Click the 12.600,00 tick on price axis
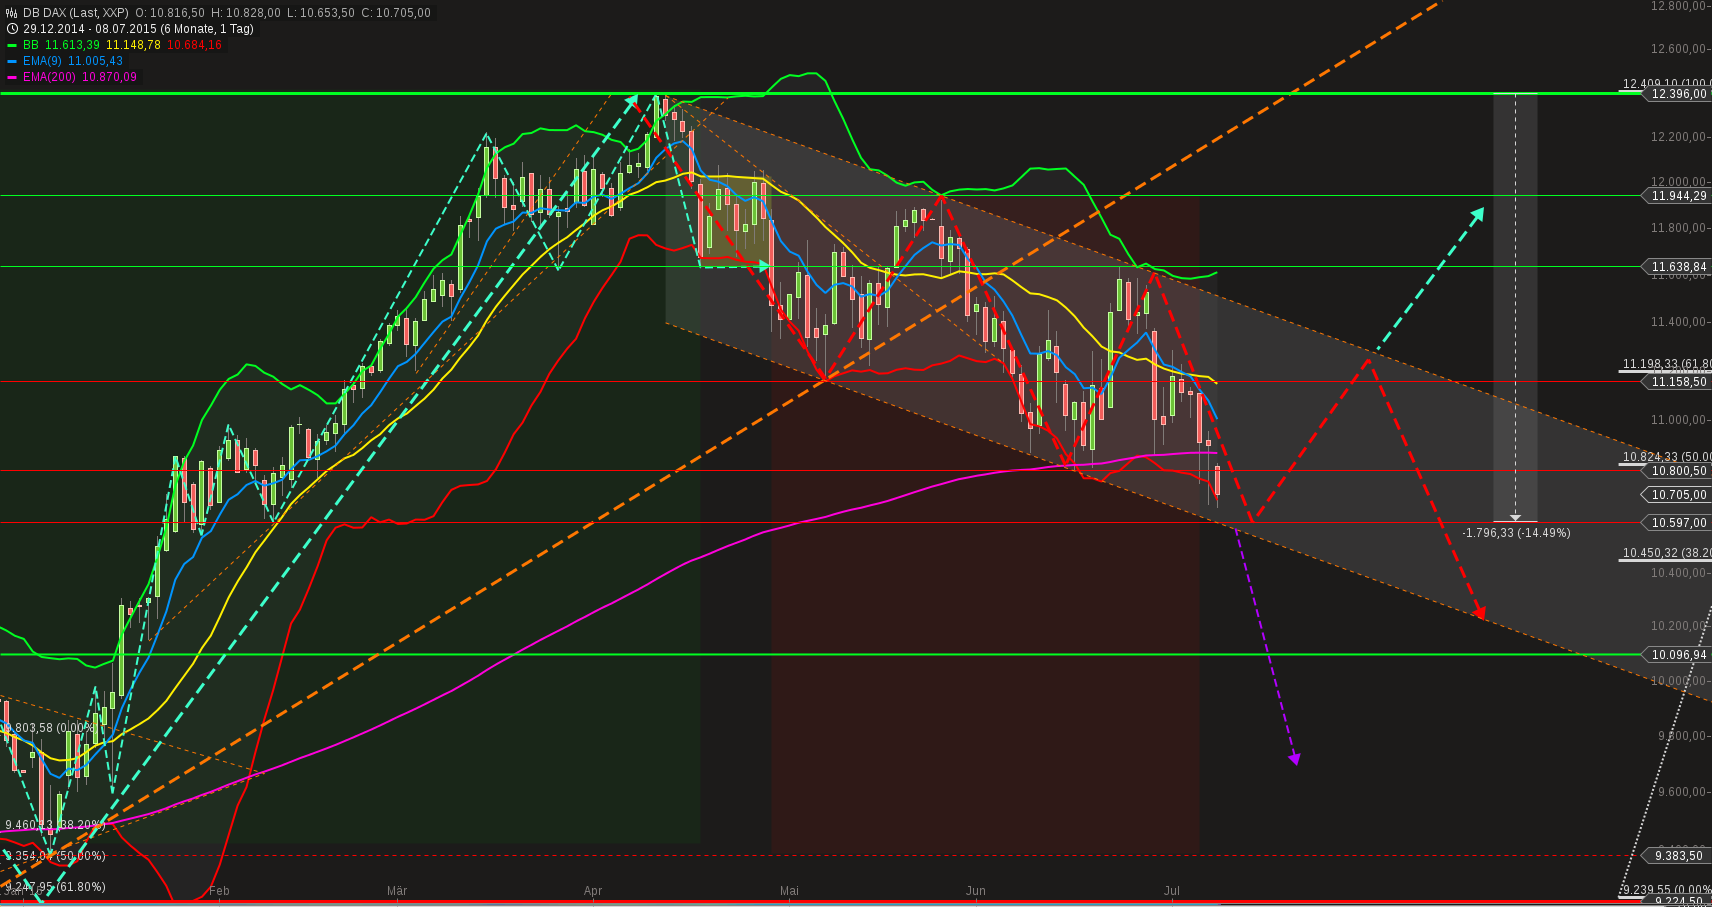Viewport: 1712px width, 907px height. point(1679,49)
